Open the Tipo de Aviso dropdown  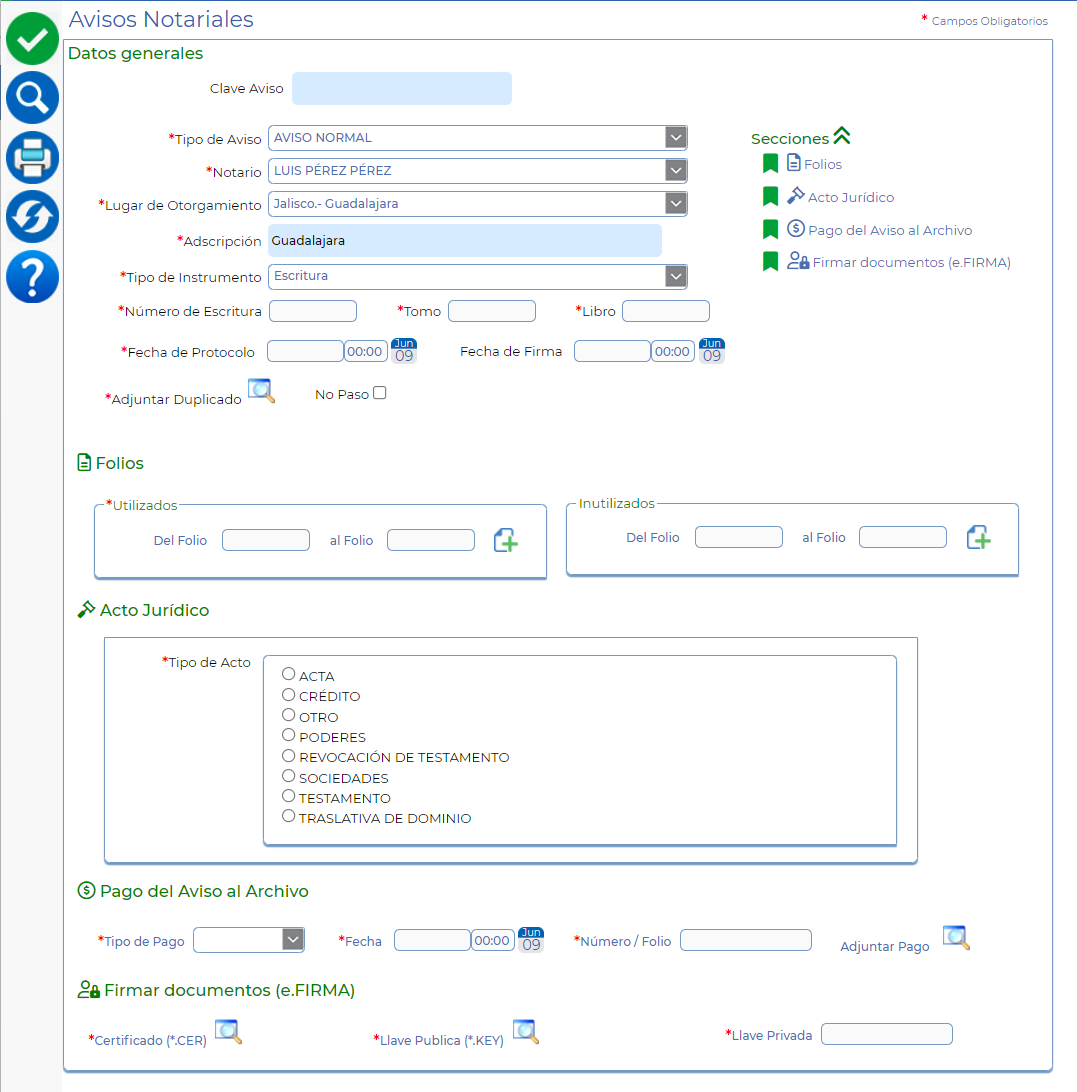click(x=676, y=138)
